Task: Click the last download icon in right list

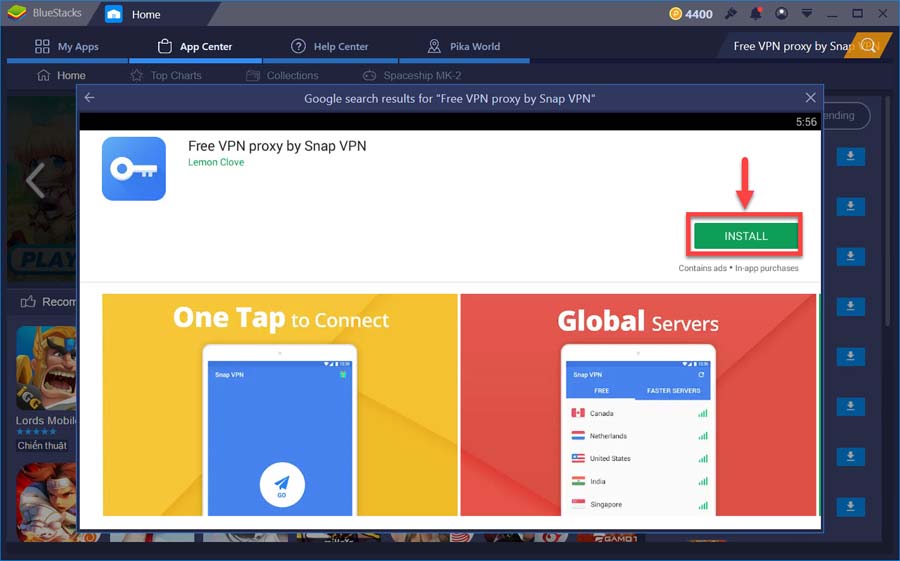Action: pos(851,506)
